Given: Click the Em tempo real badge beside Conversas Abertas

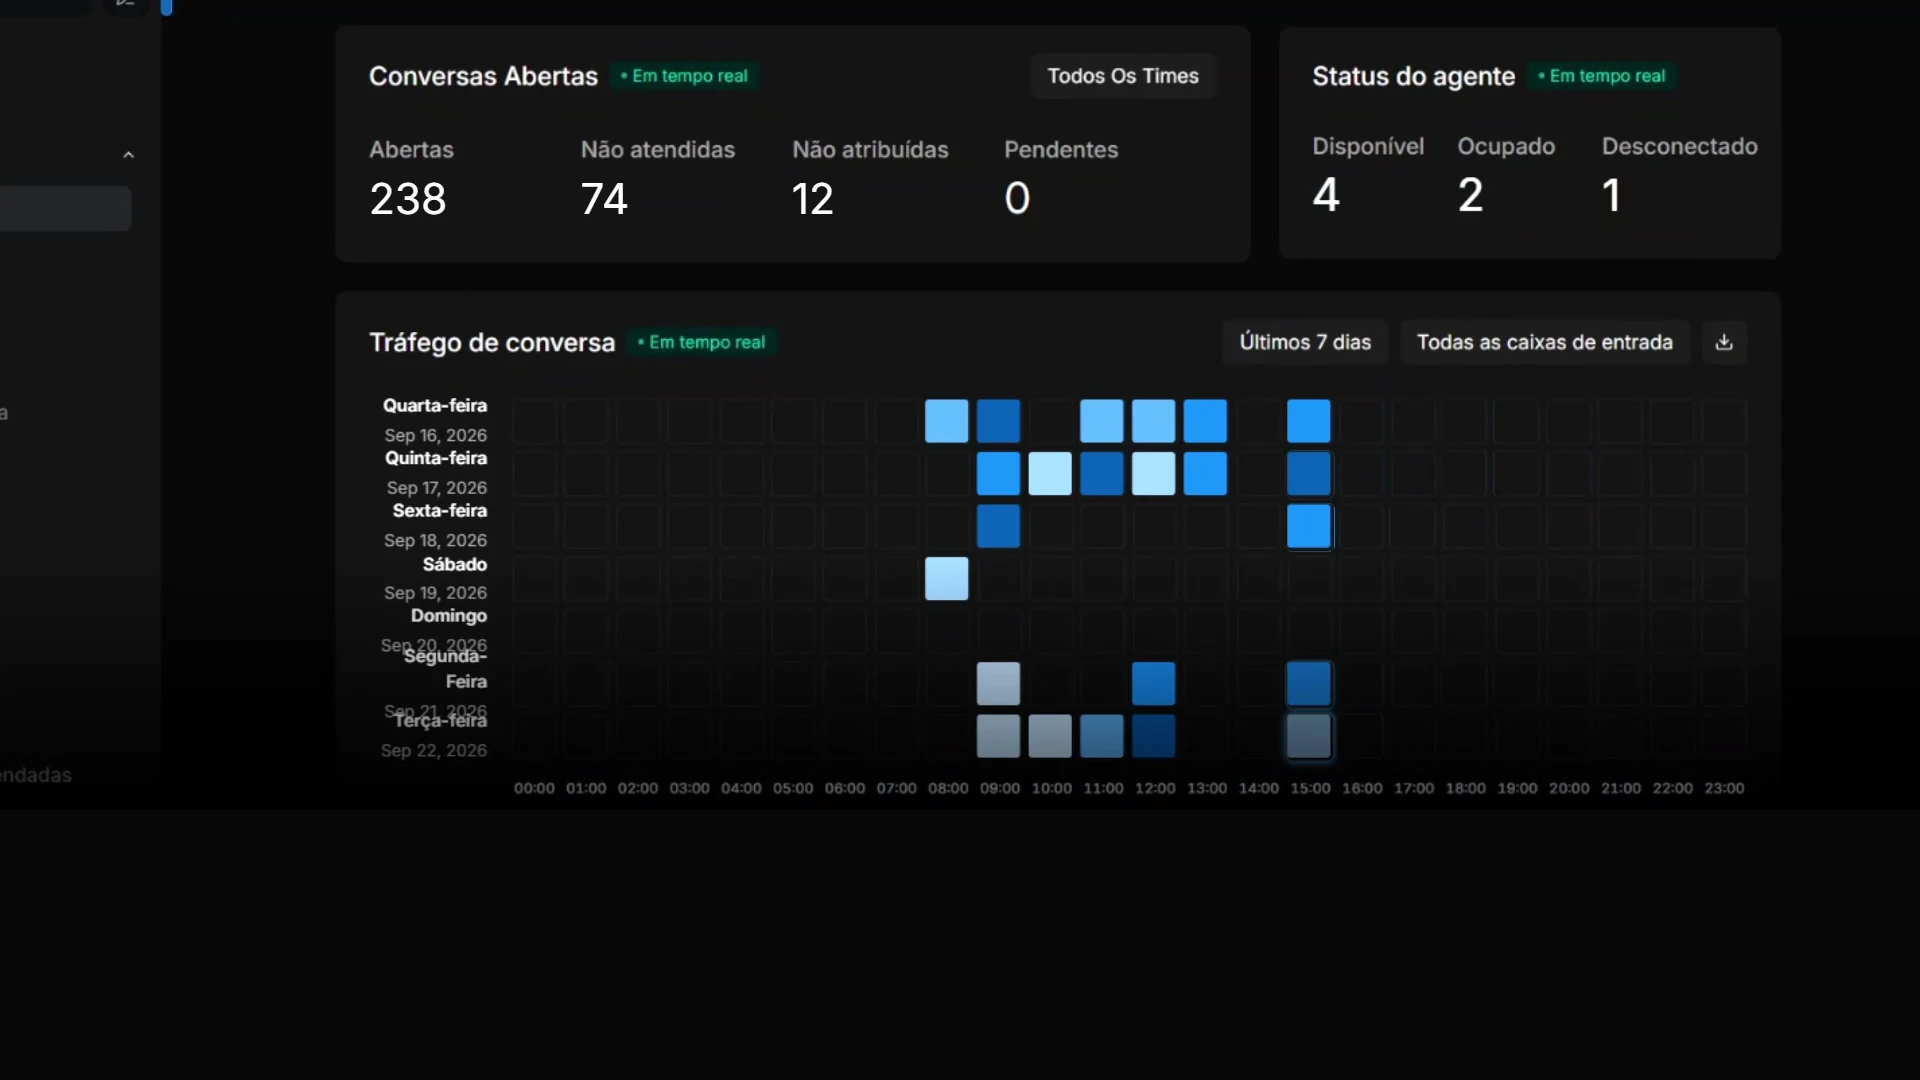Looking at the screenshot, I should (684, 76).
